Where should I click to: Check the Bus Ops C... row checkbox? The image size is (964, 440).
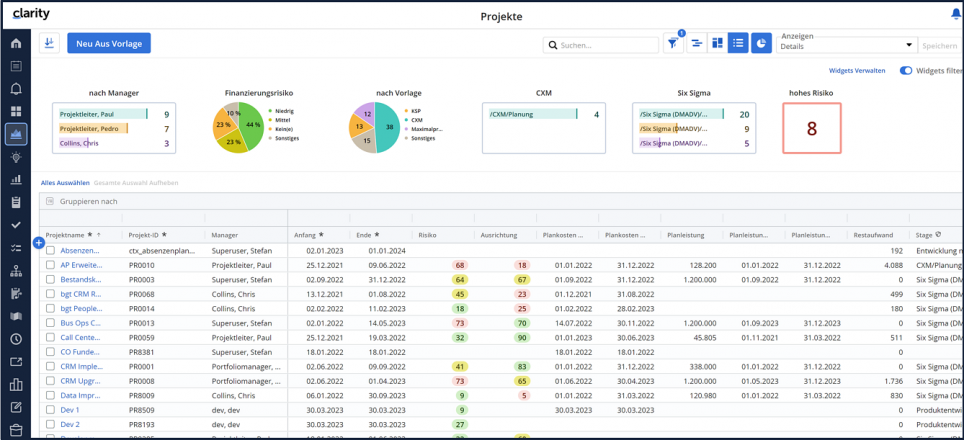pos(50,323)
